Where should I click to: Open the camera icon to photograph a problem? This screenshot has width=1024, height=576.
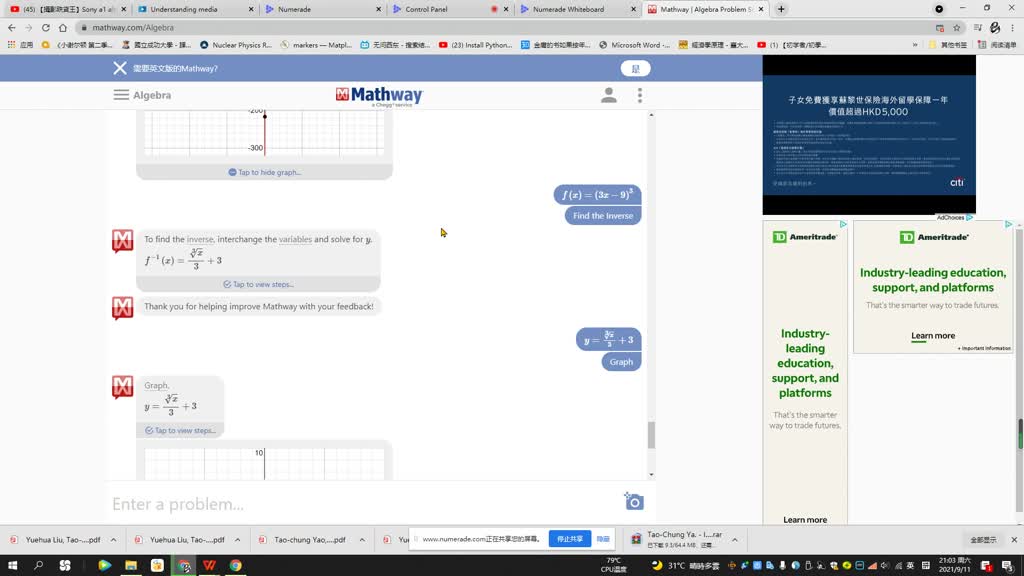pos(633,502)
